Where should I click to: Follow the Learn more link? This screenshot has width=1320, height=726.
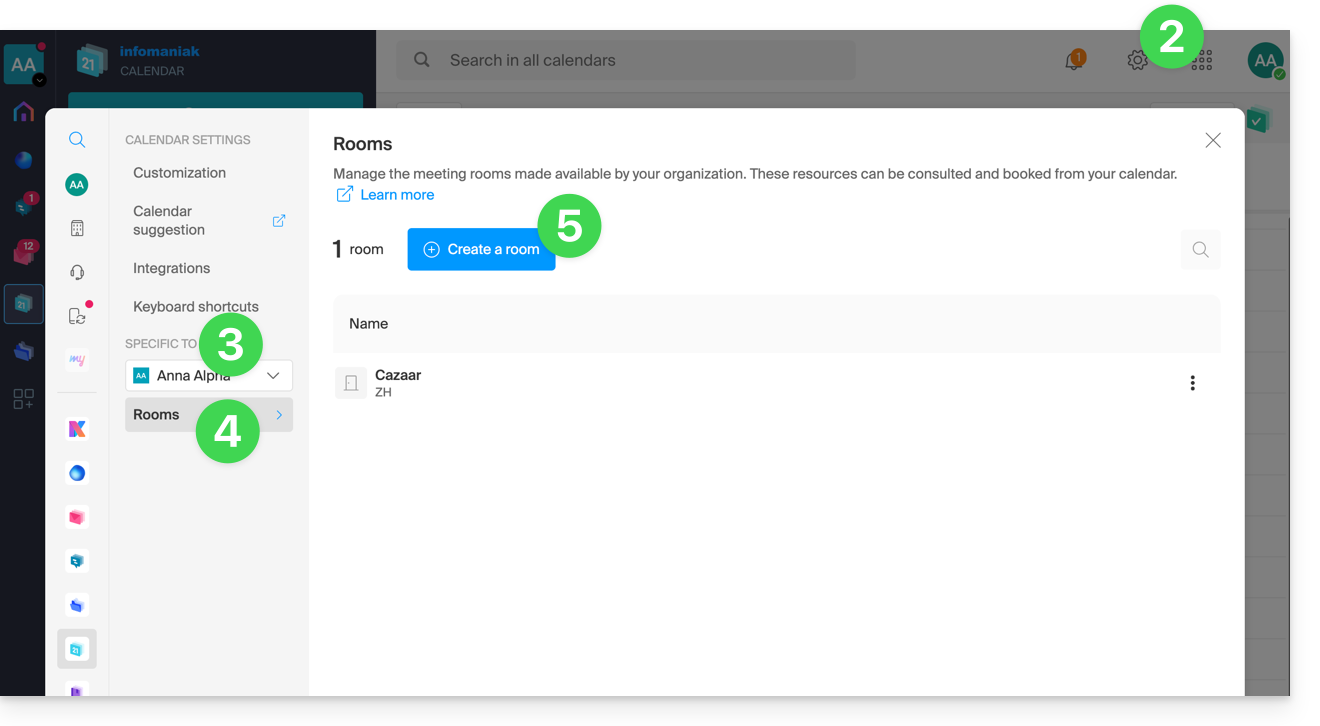(x=397, y=195)
